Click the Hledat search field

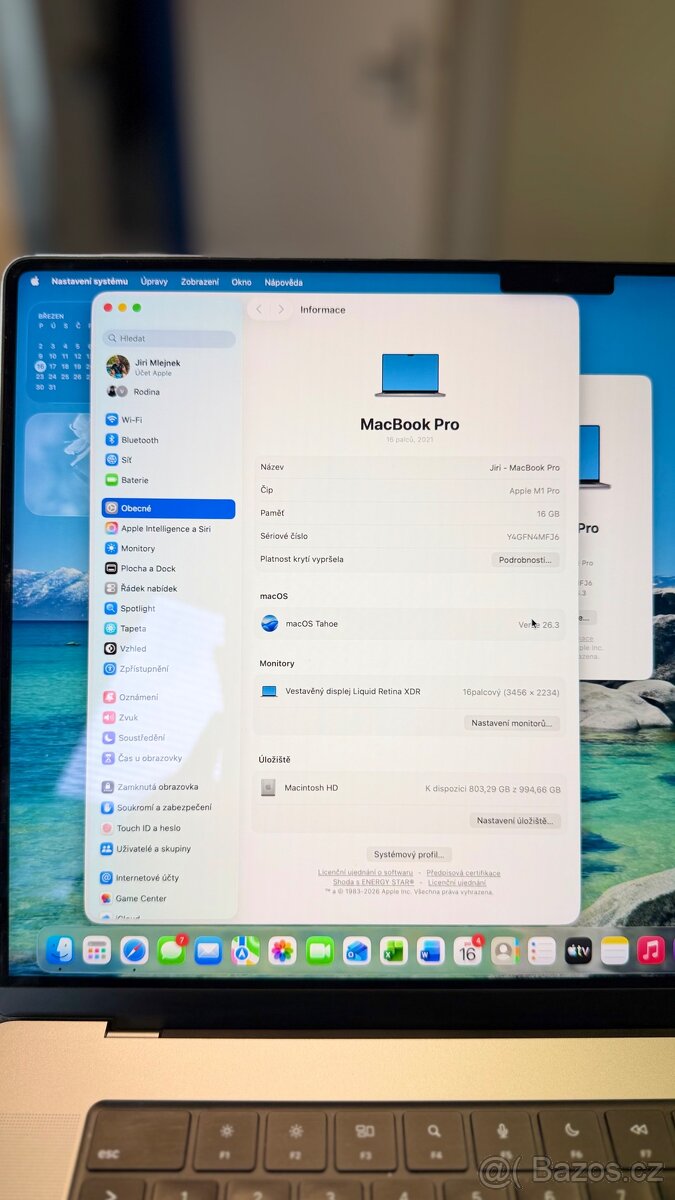coord(170,338)
